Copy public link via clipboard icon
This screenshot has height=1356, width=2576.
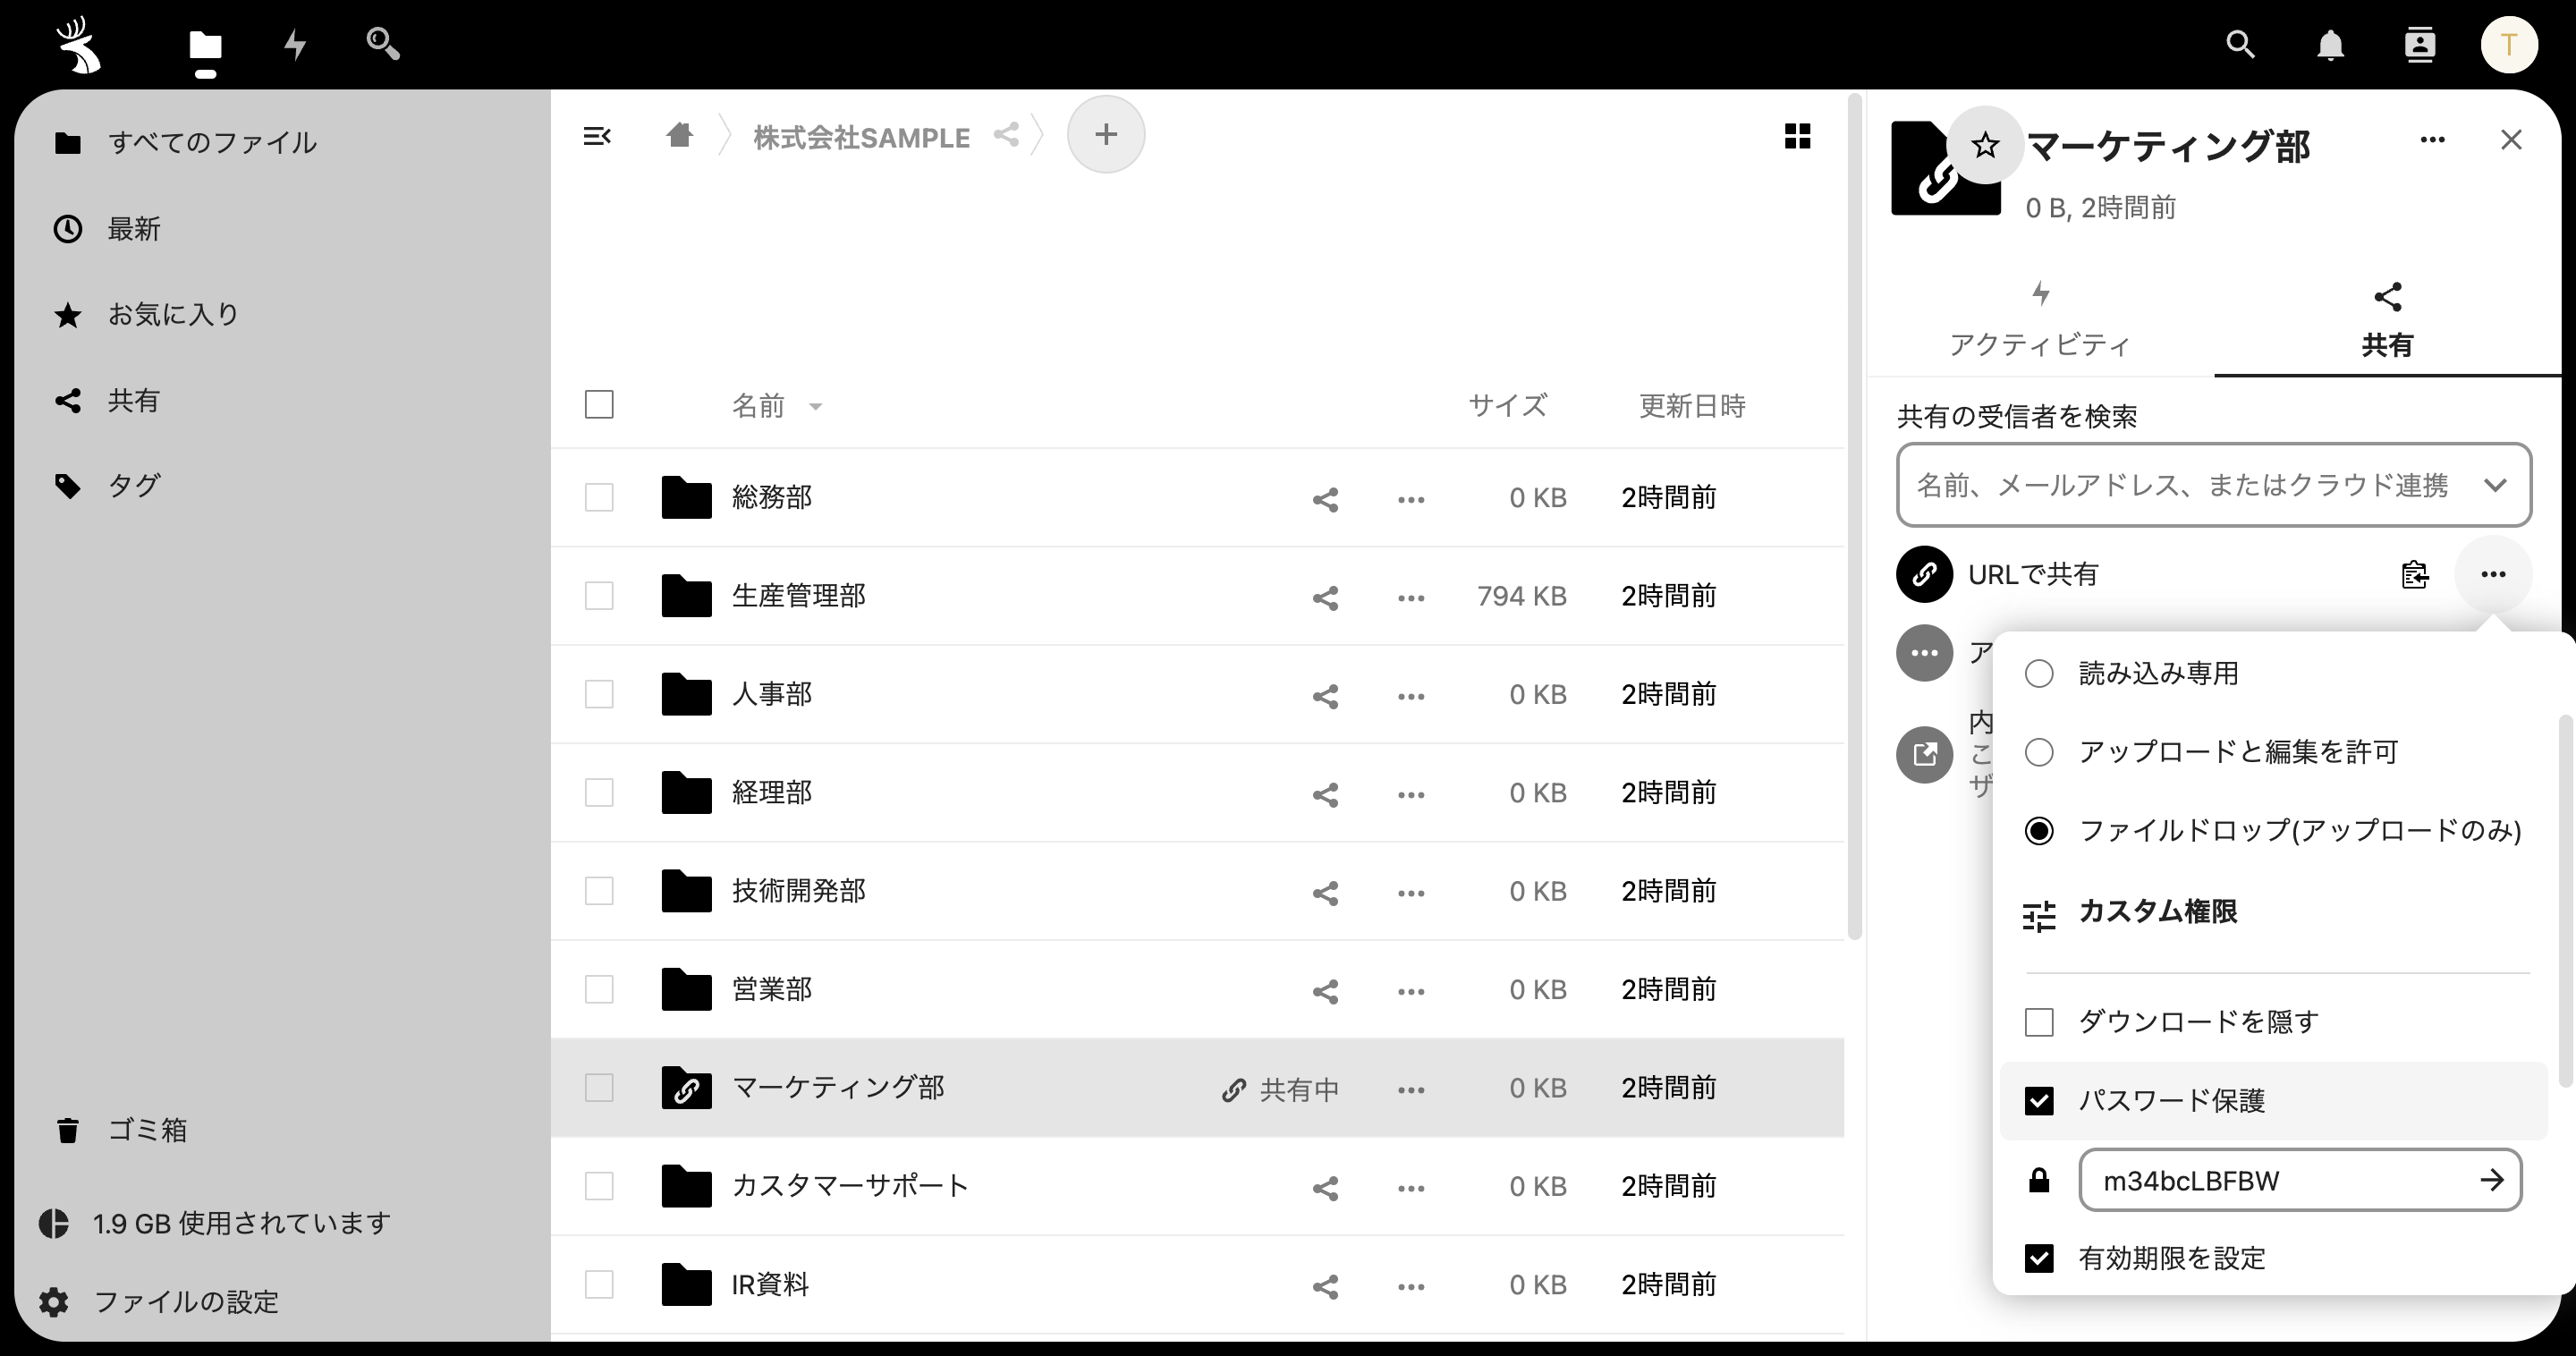[x=2414, y=575]
